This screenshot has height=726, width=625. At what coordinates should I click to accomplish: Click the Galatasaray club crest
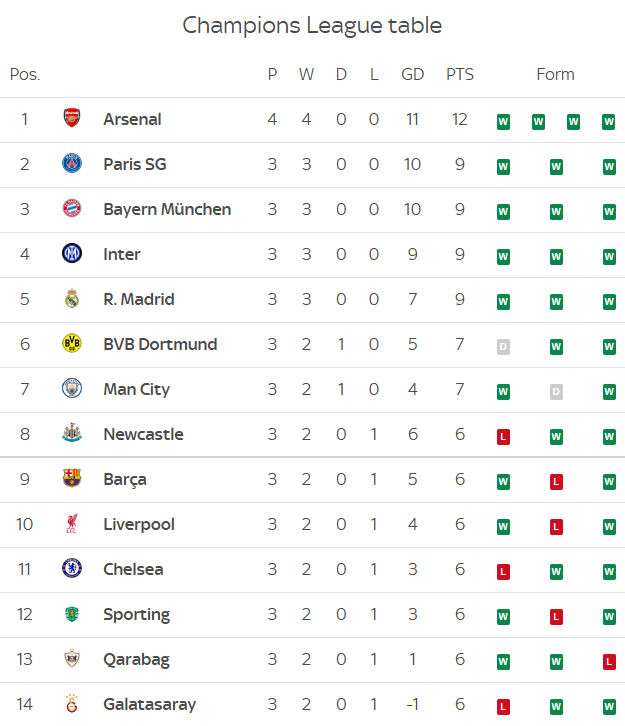tap(72, 704)
